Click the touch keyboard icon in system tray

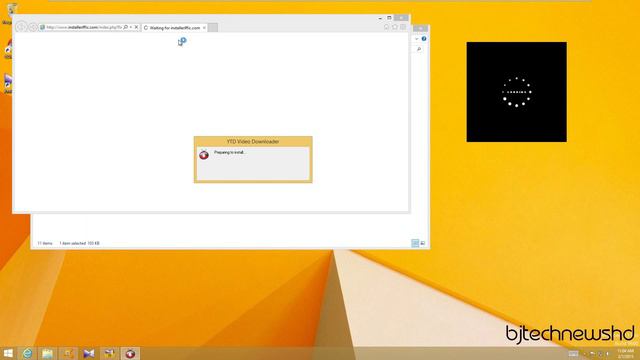(x=573, y=354)
